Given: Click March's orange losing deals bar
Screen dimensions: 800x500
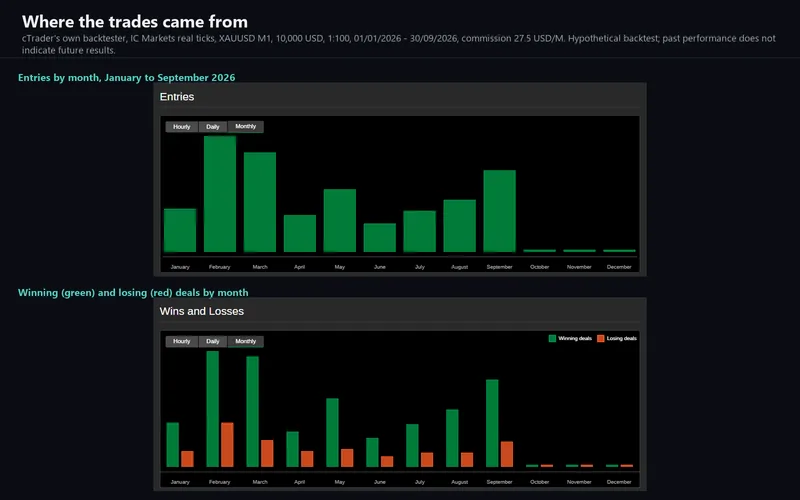Looking at the screenshot, I should click(267, 454).
